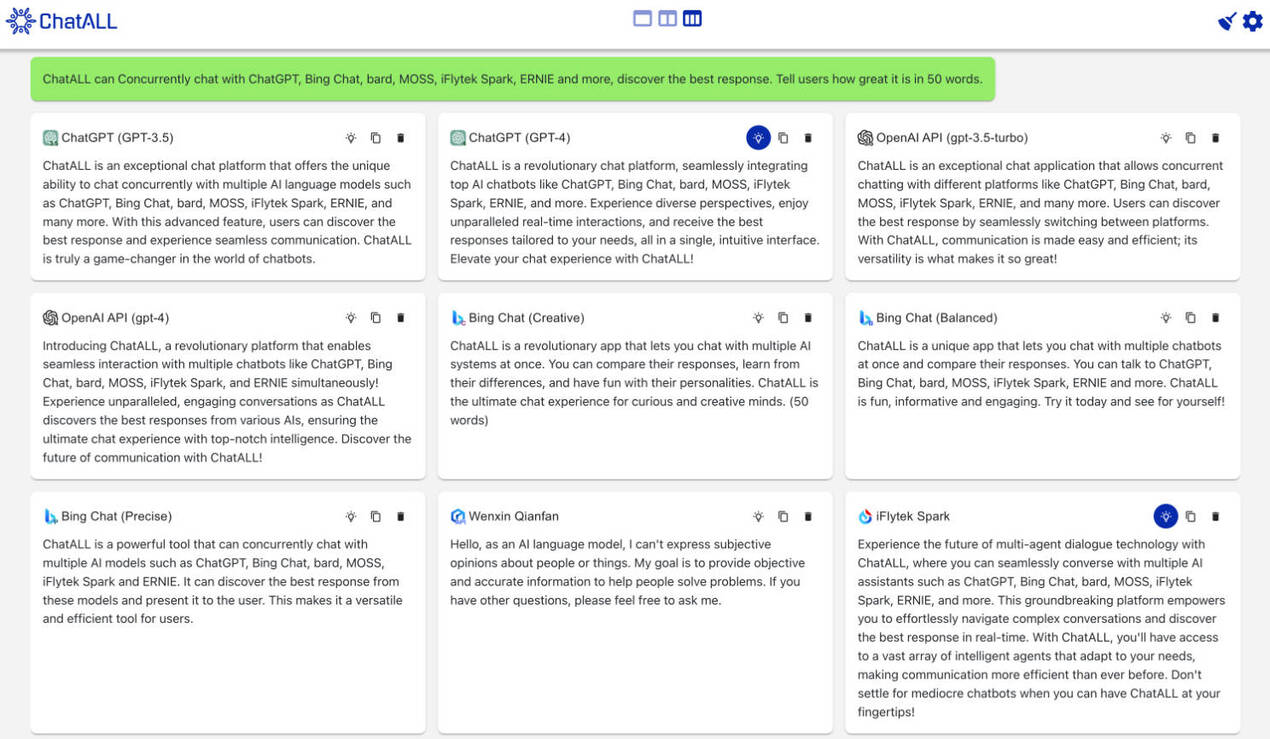Delete the OpenAI API (gpt-4) response
1270x739 pixels.
(401, 318)
